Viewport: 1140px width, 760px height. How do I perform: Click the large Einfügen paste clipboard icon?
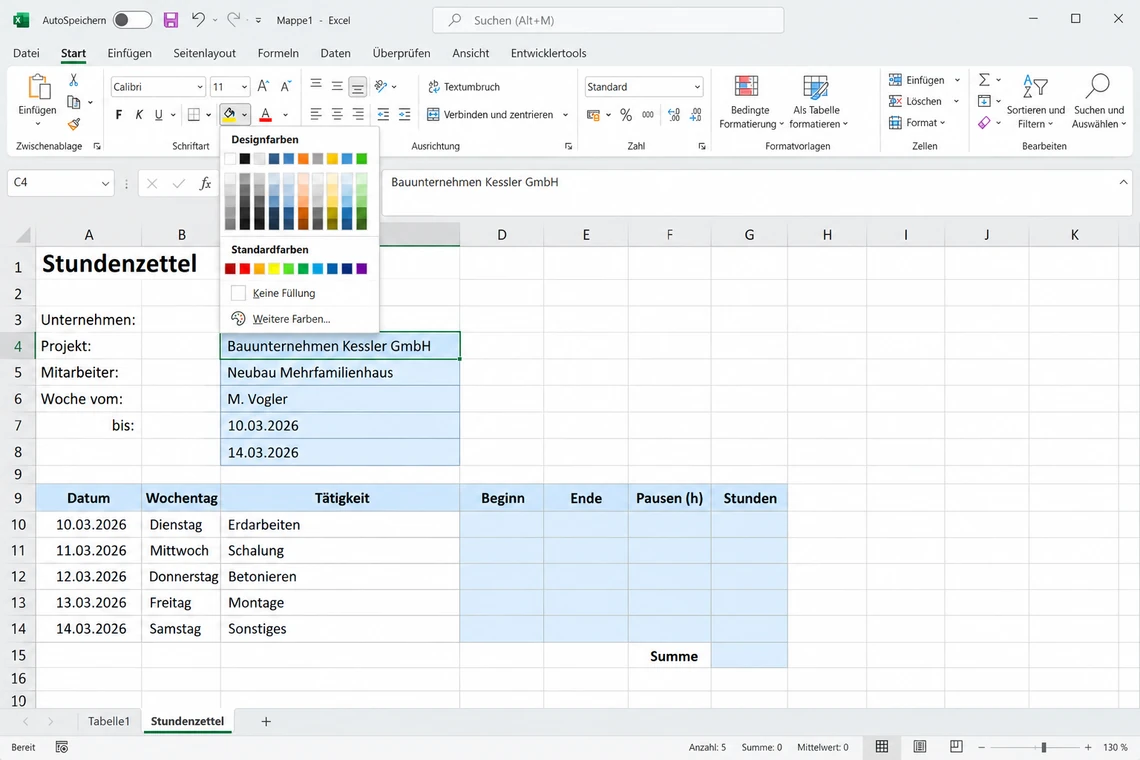38,87
